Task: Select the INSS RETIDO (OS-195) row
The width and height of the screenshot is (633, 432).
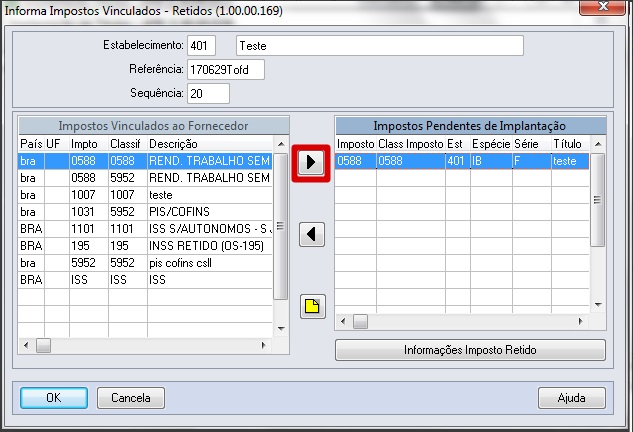Action: click(145, 246)
